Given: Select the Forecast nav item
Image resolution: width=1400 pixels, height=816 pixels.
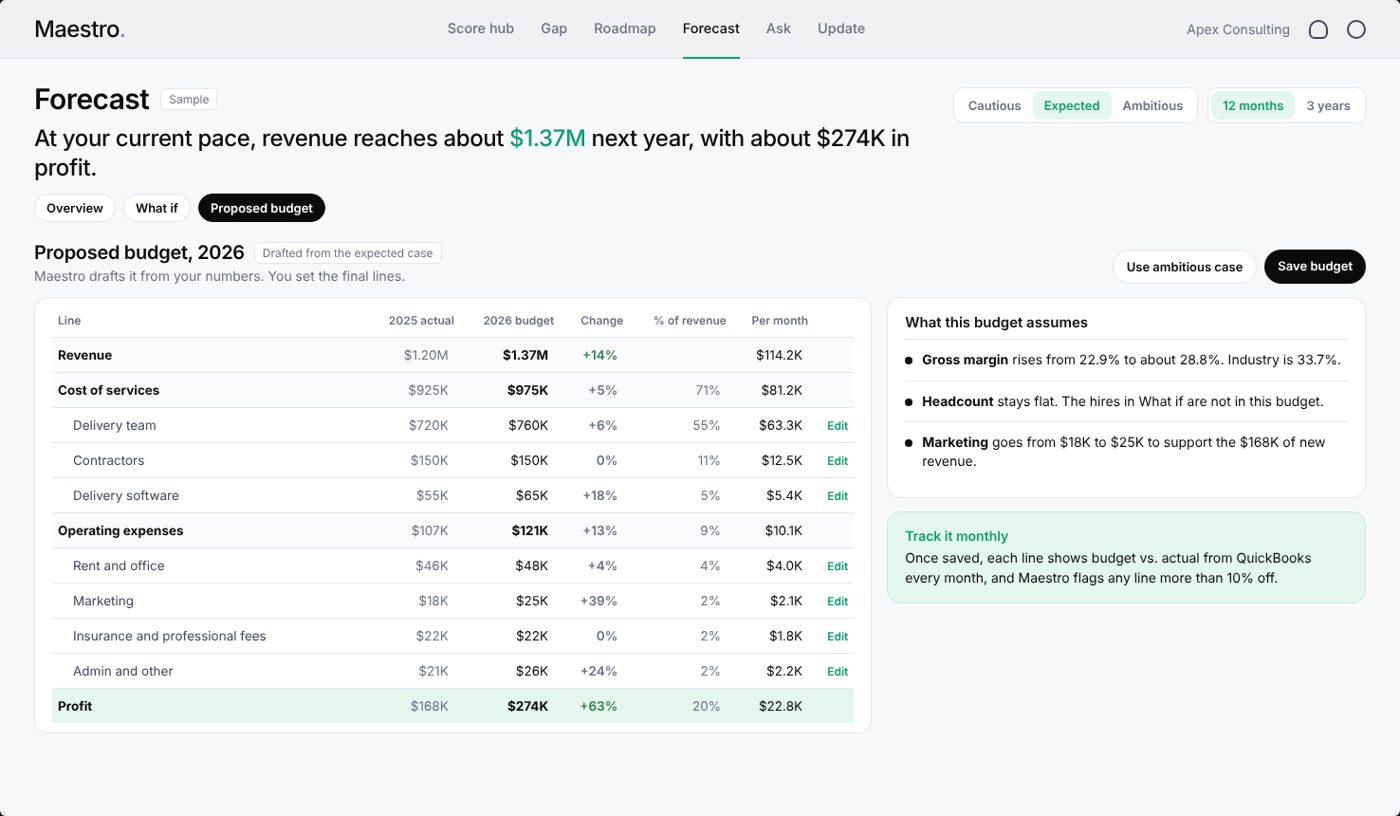Looking at the screenshot, I should coord(711,29).
